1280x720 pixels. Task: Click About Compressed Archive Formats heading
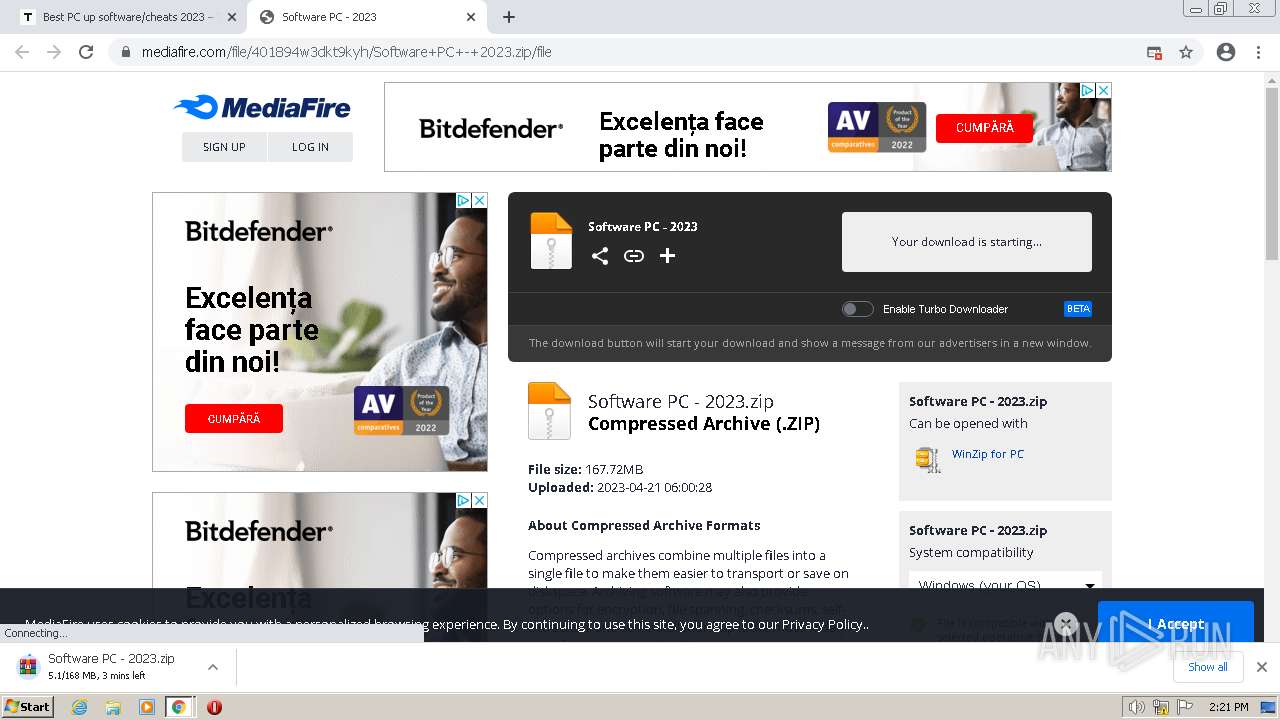point(644,525)
